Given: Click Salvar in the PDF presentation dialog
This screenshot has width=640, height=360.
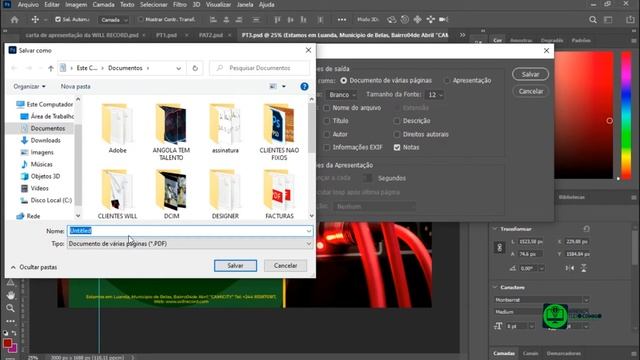Looking at the screenshot, I should [530, 74].
